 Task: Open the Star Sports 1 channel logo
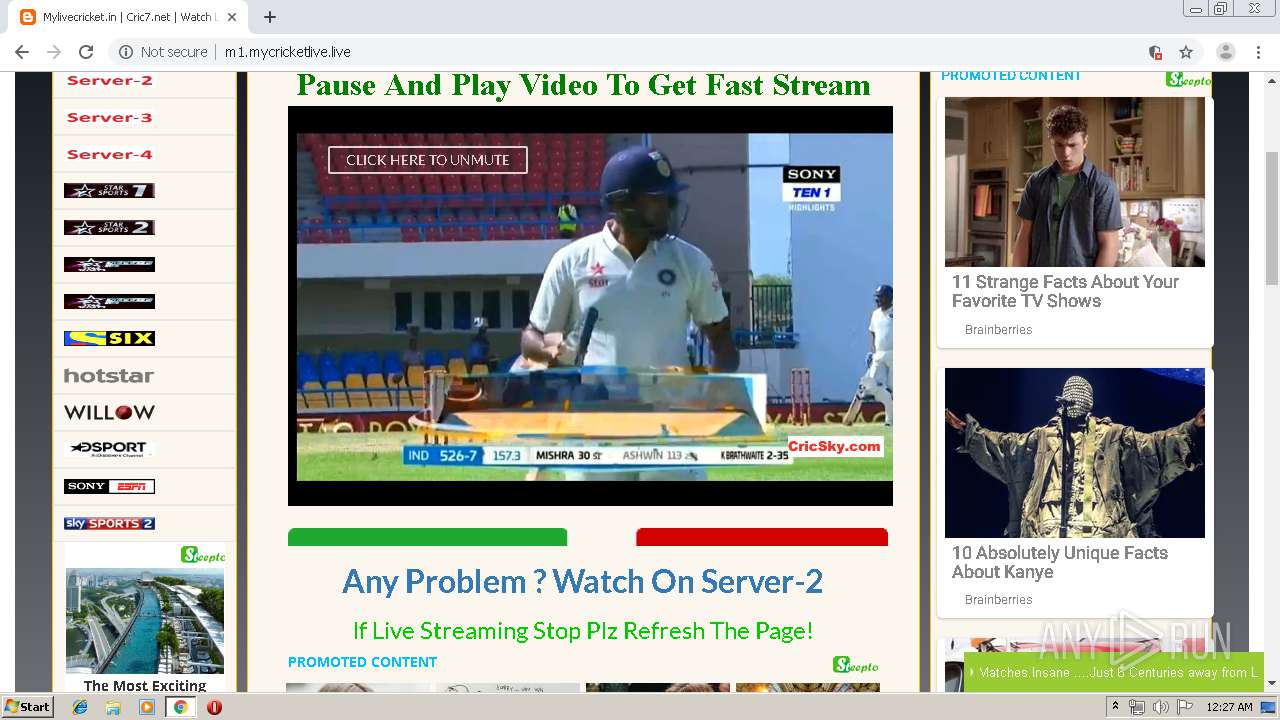(x=109, y=191)
